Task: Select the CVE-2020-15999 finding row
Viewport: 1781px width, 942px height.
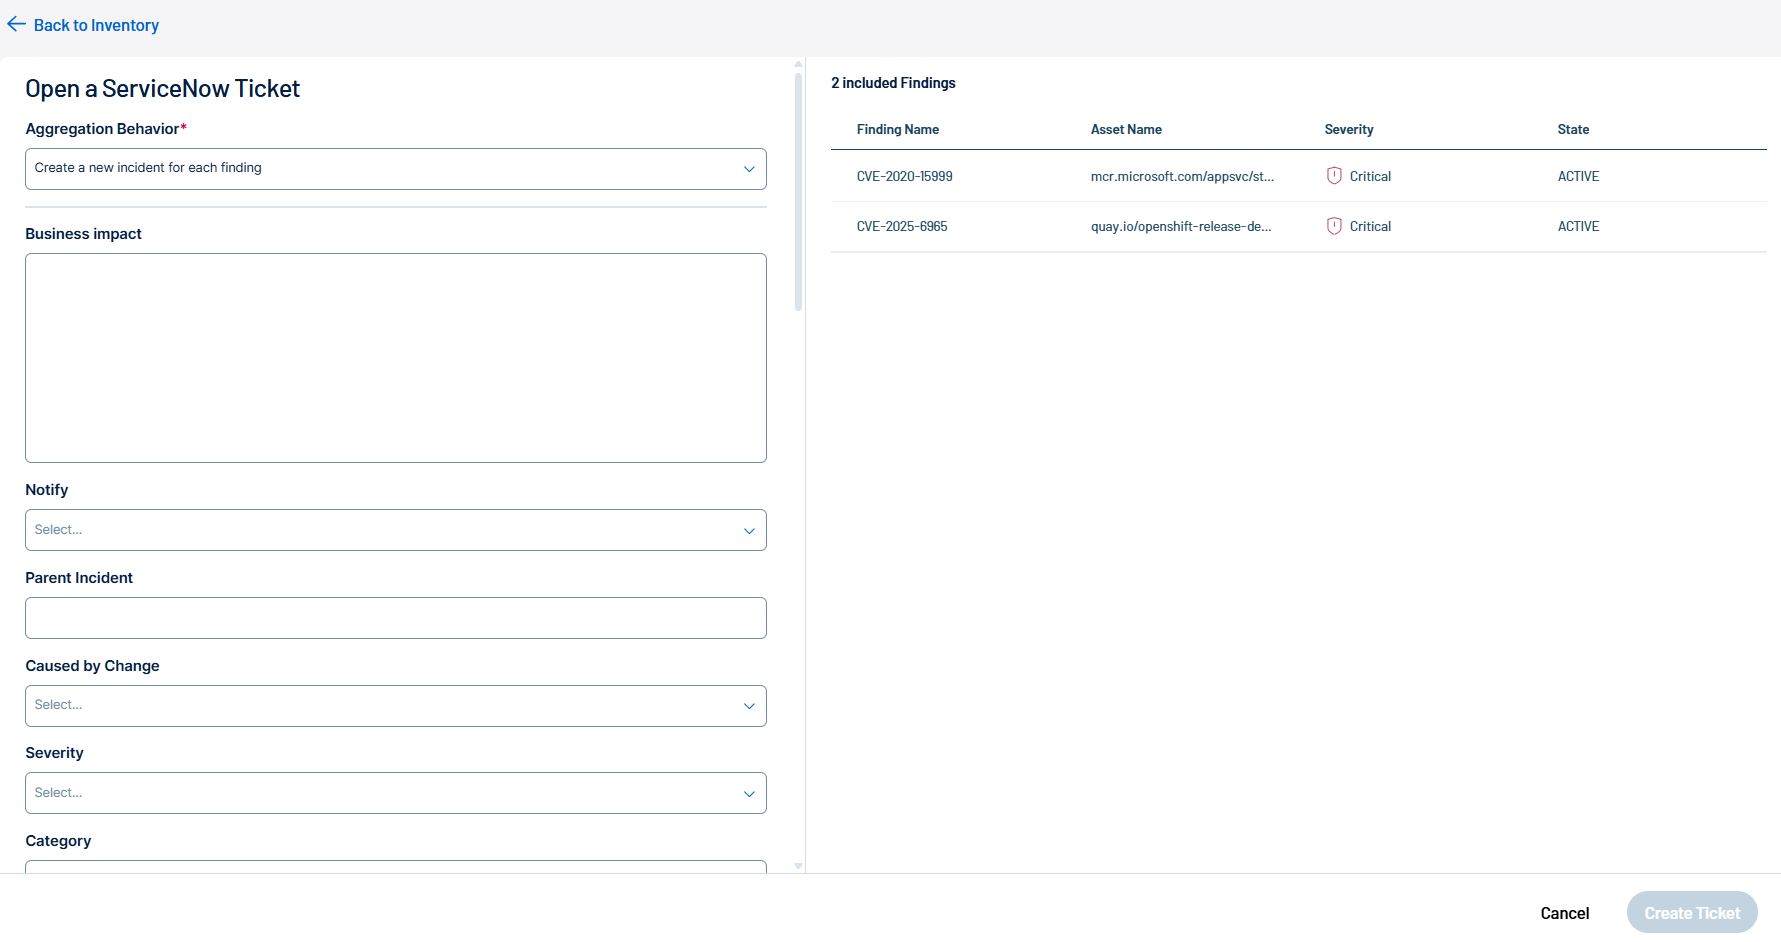Action: (904, 176)
